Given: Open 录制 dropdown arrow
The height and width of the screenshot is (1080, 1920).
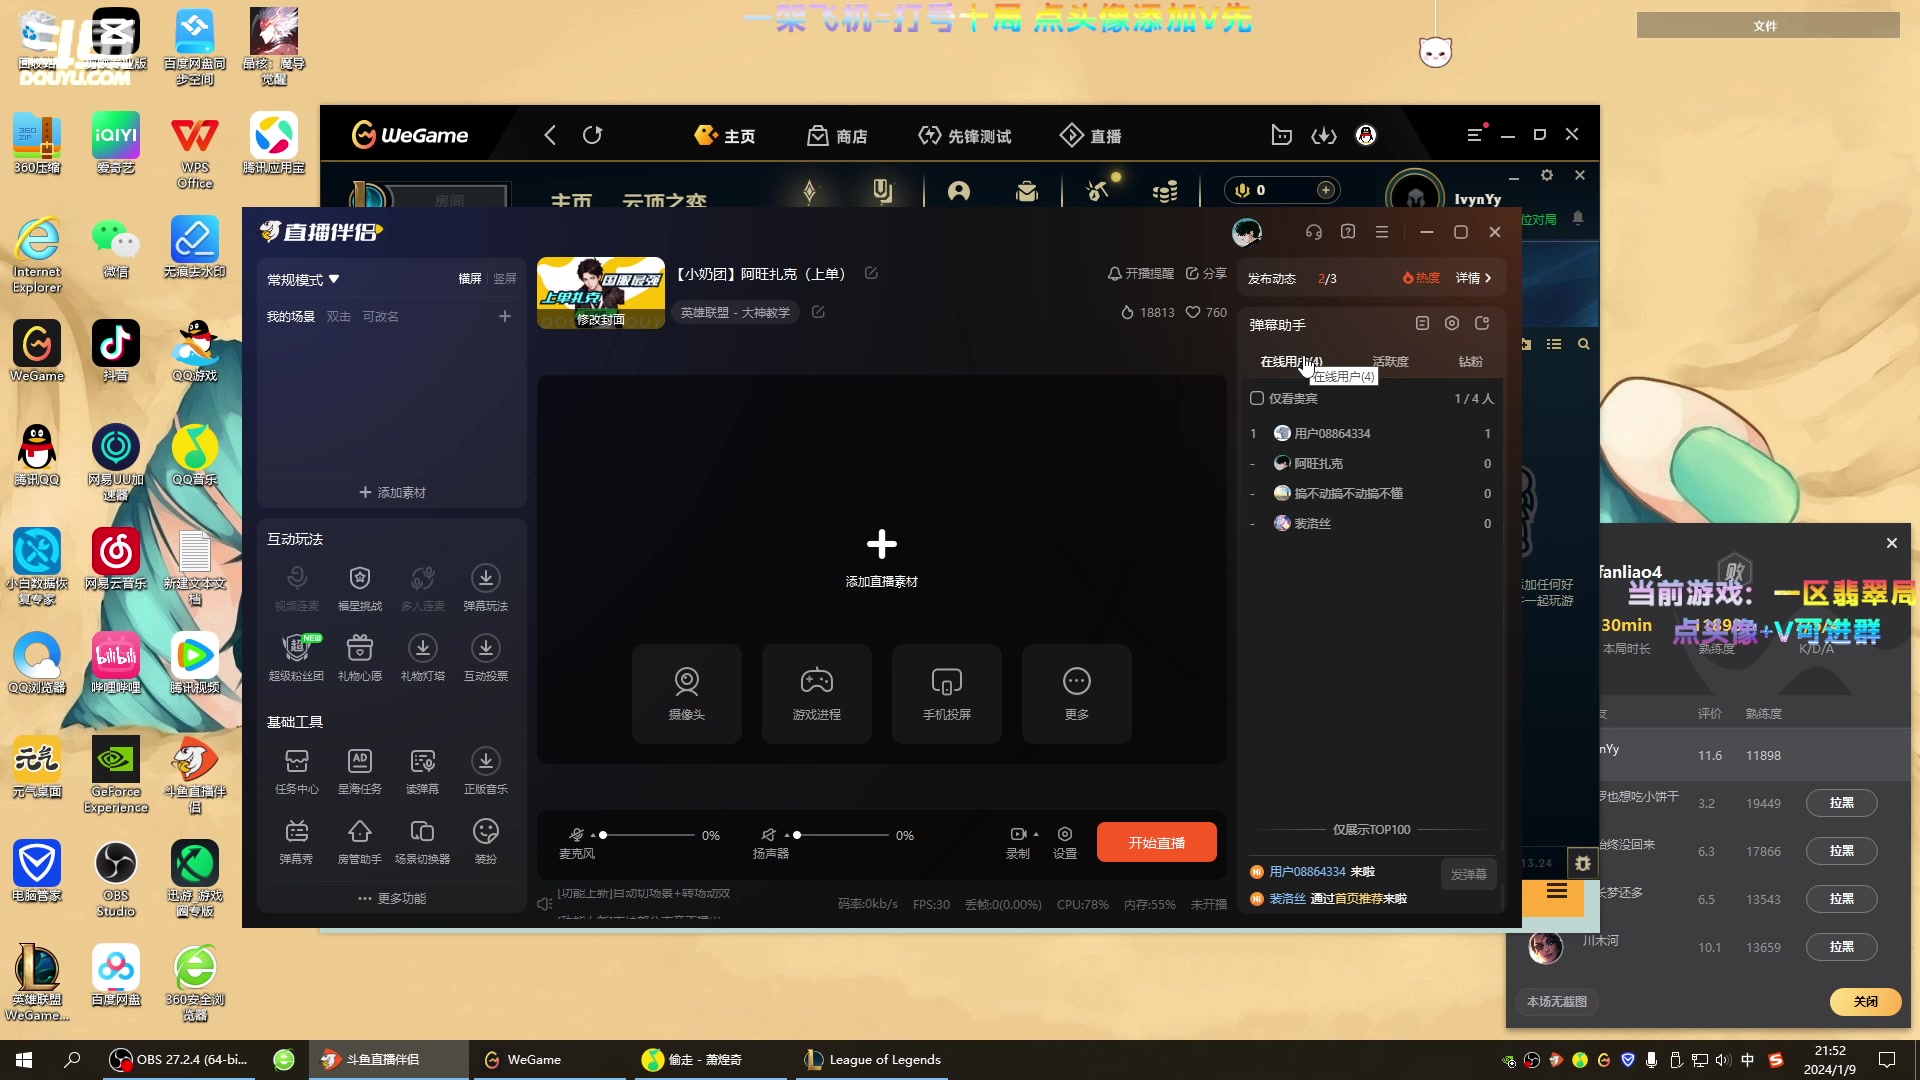Looking at the screenshot, I should [1036, 834].
